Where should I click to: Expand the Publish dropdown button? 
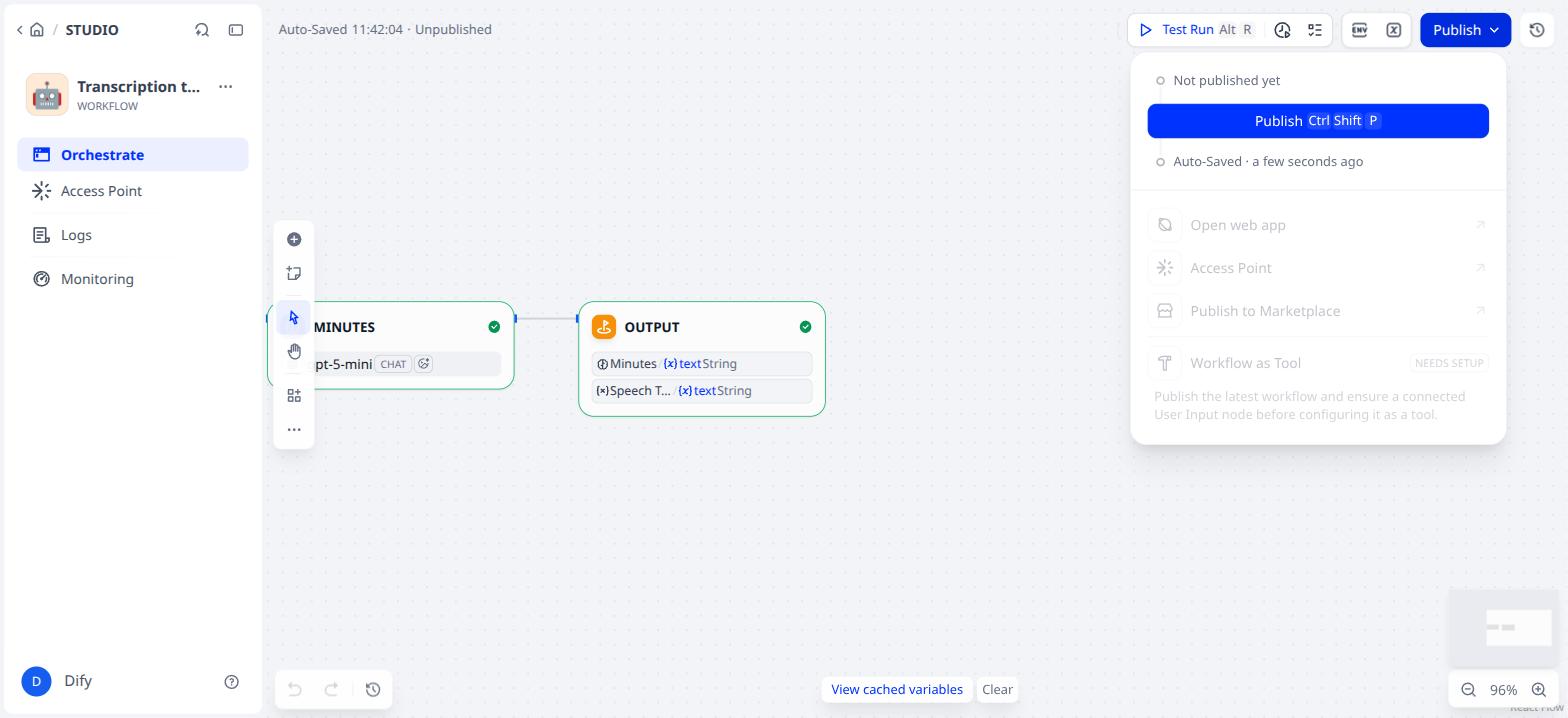(x=1465, y=30)
